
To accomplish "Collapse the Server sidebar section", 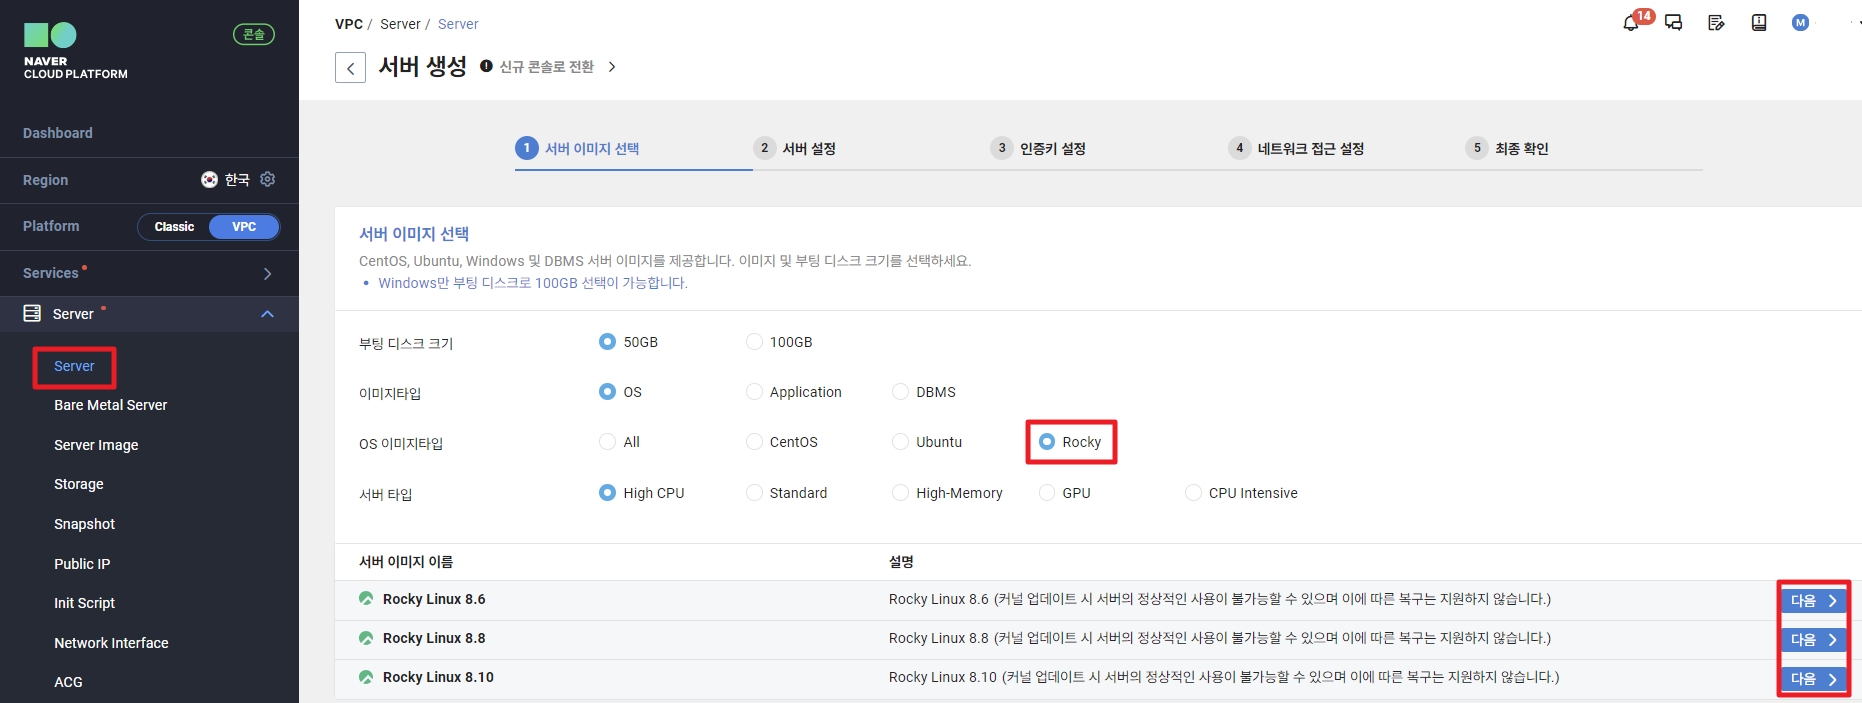I will (x=267, y=313).
